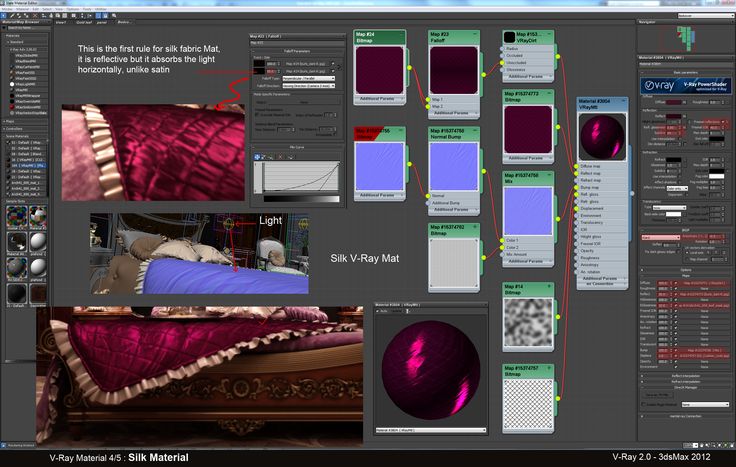This screenshot has width=736, height=467.
Task: Toggle the Bump map enable checkbox
Action: pos(676,350)
